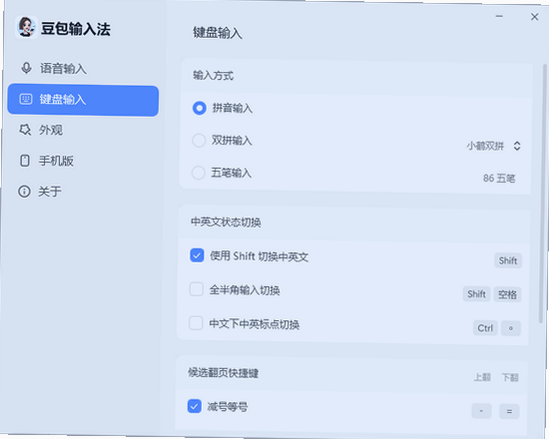The height and width of the screenshot is (439, 549).
Task: Click the microphone icon for voice input
Action: tap(26, 68)
